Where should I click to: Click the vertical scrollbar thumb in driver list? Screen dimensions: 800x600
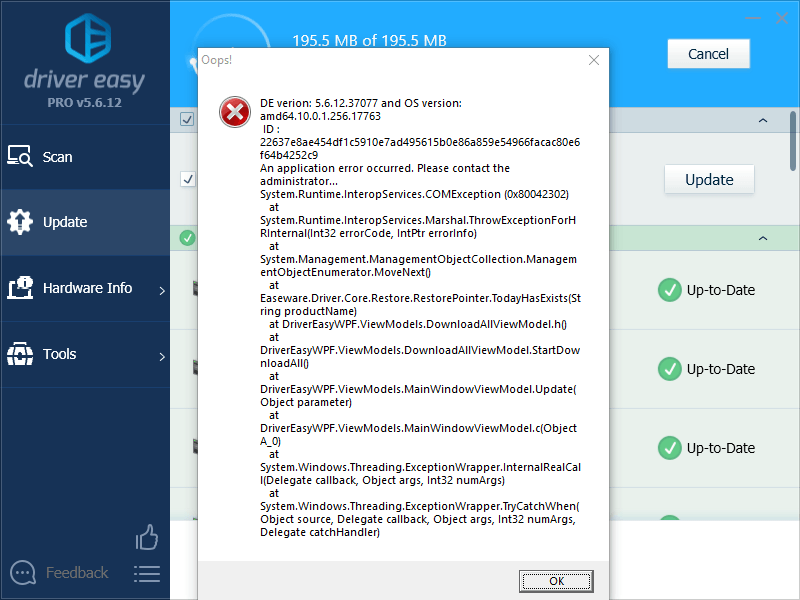coord(793,141)
